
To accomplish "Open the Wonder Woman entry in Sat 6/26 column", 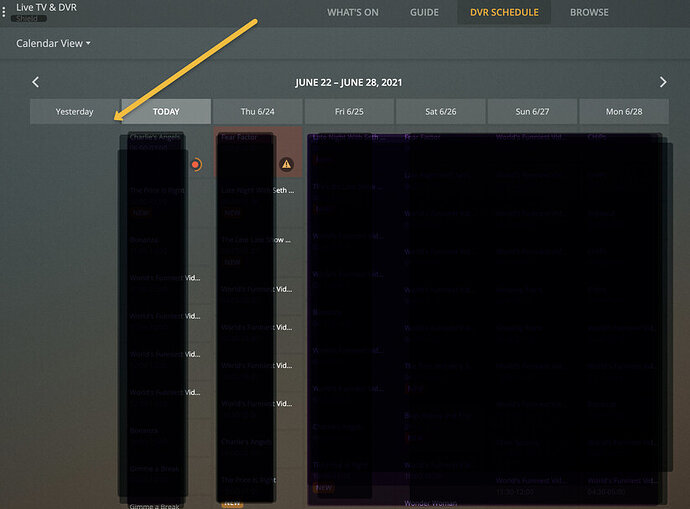I will [430, 503].
